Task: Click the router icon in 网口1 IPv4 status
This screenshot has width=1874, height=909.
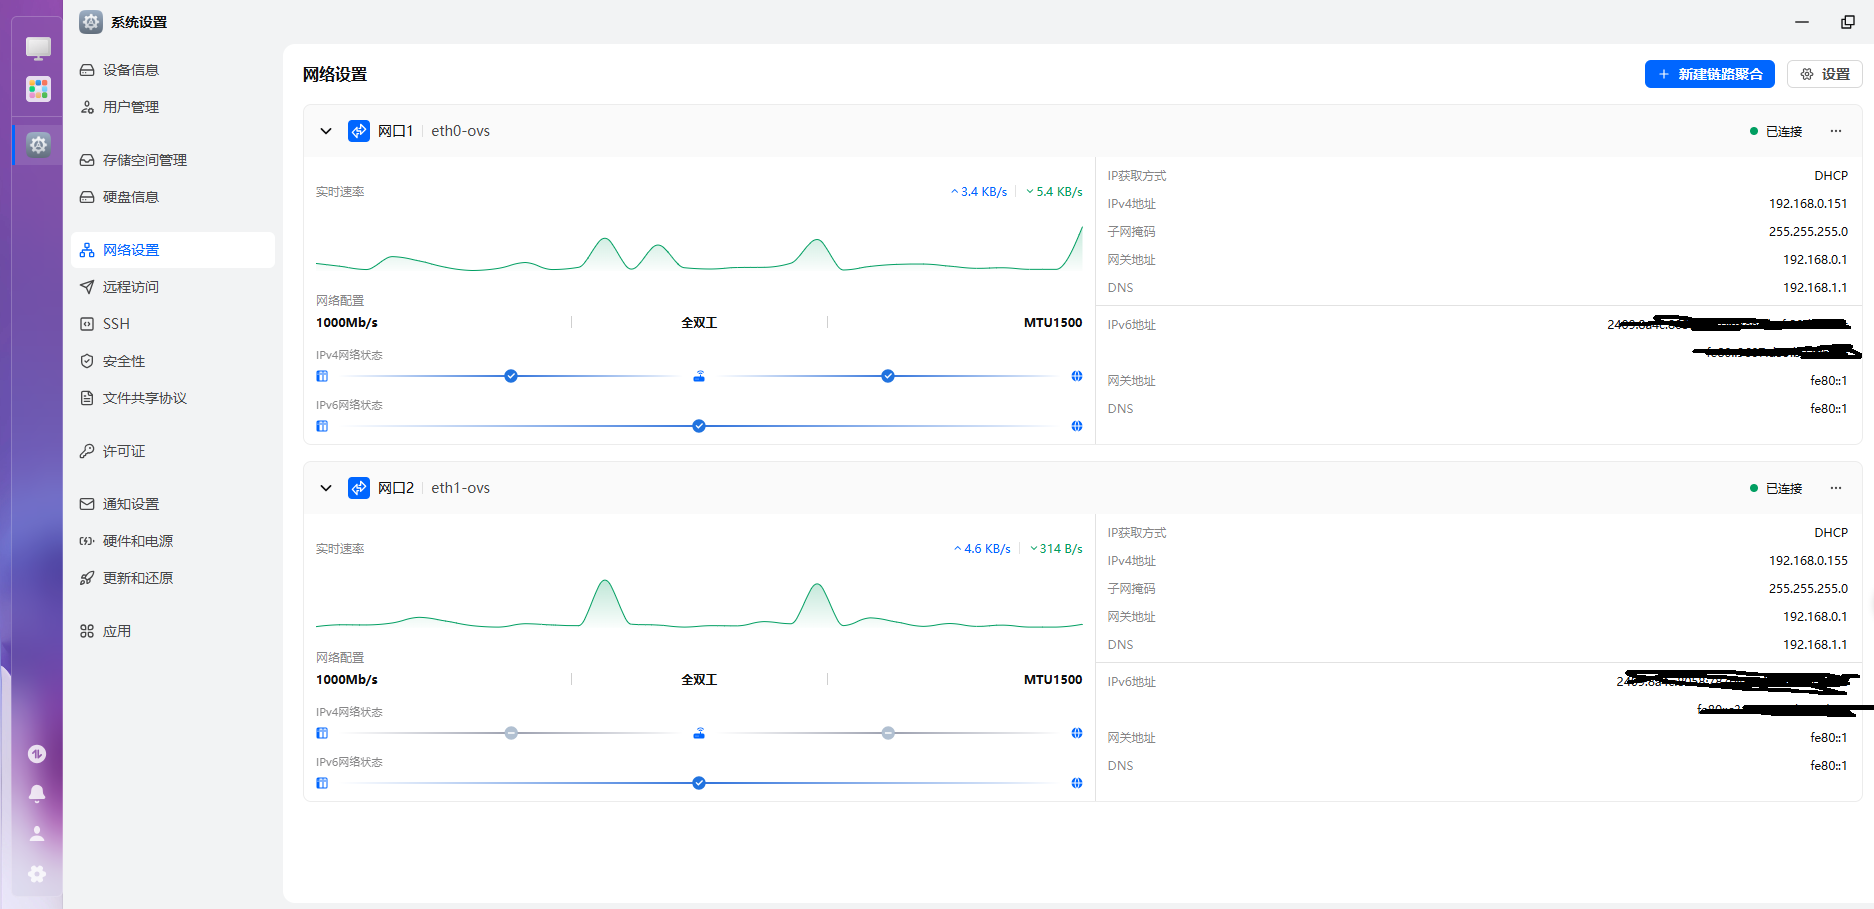Action: pos(699,376)
